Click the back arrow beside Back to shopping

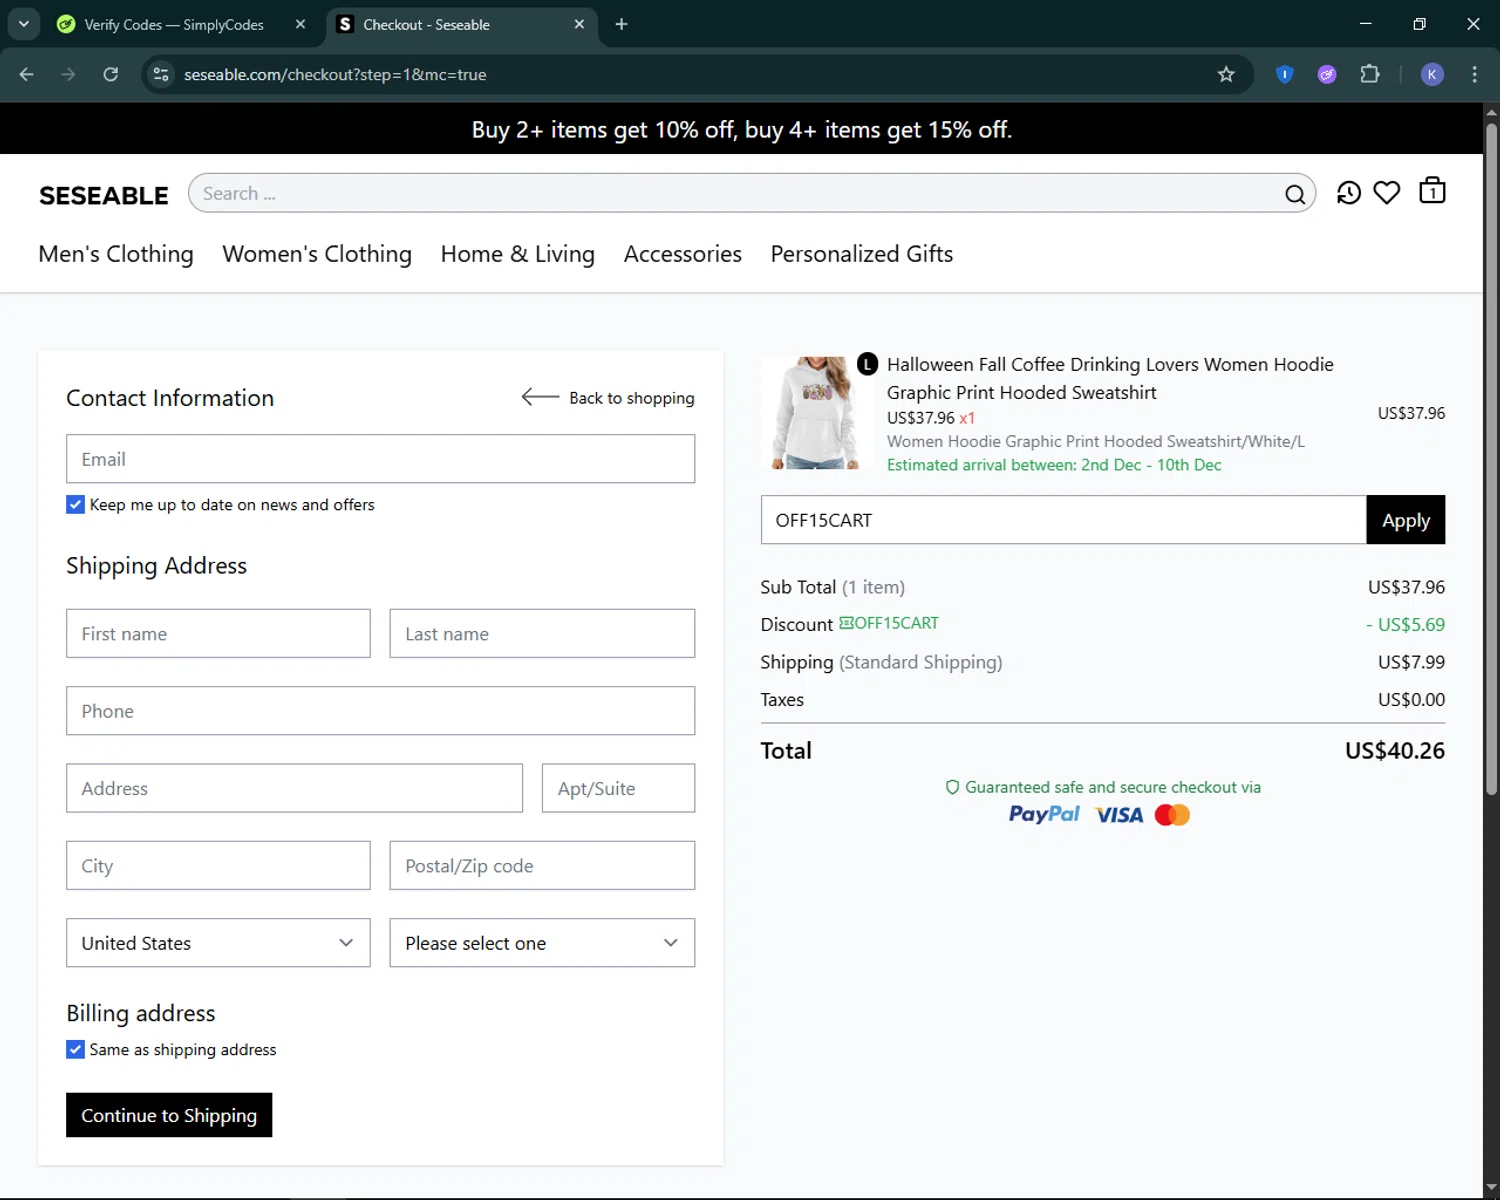pyautogui.click(x=540, y=397)
